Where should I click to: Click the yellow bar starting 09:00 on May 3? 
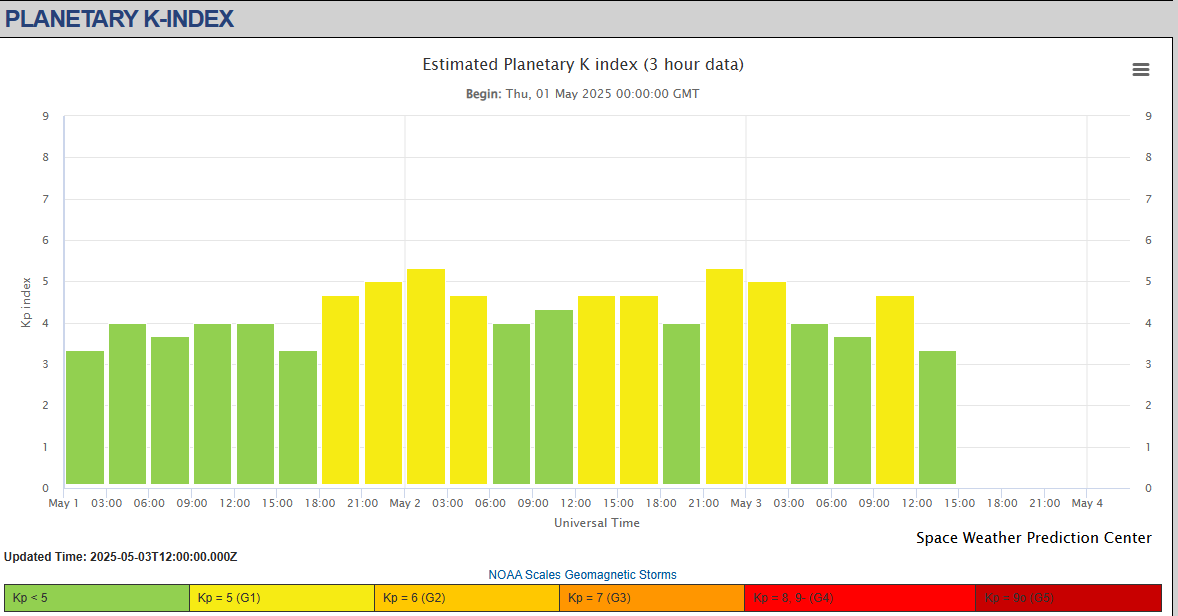pyautogui.click(x=895, y=390)
